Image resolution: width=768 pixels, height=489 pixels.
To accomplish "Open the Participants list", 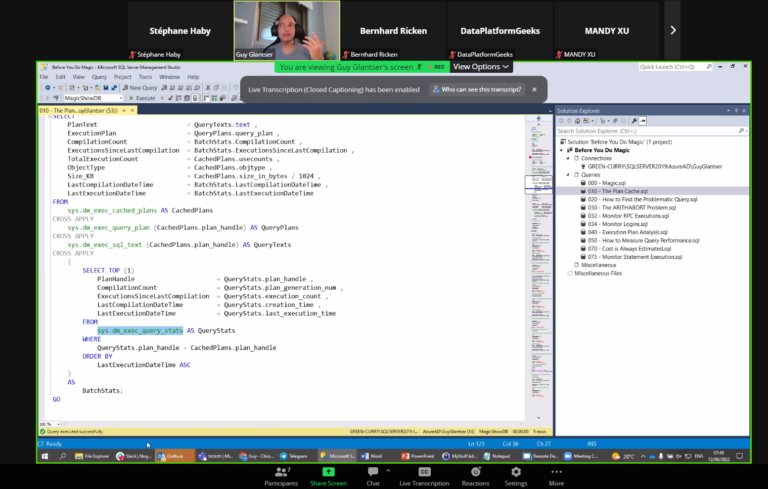I will tap(281, 472).
